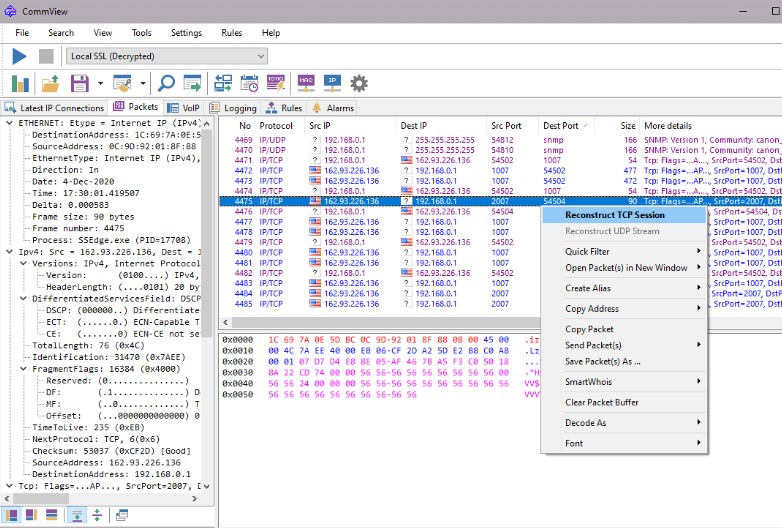
Task: Switch to the VoIP tab
Action: pyautogui.click(x=183, y=108)
